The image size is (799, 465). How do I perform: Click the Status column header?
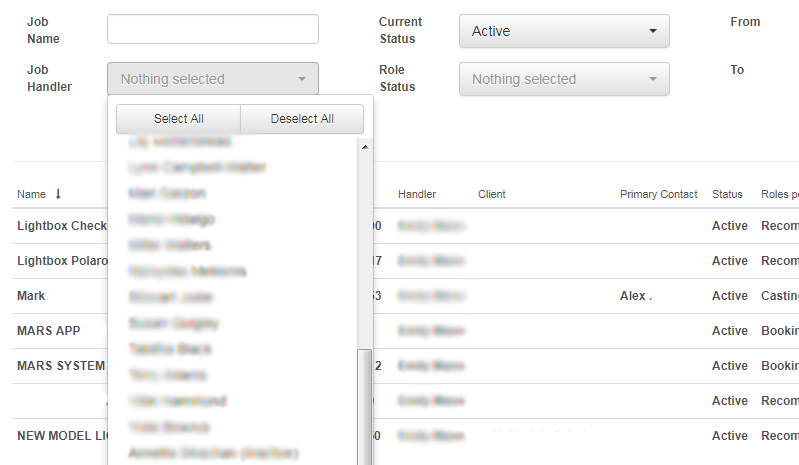[729, 194]
